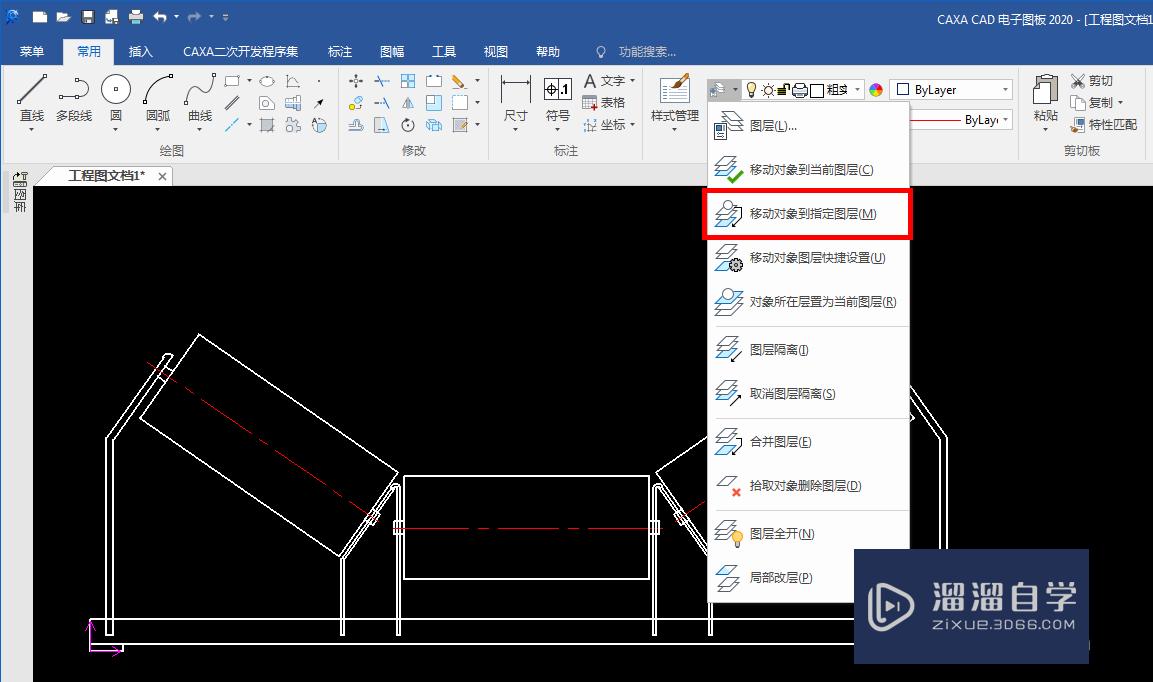Open the 菜单 main menu button
The height and width of the screenshot is (682, 1153).
pos(32,51)
